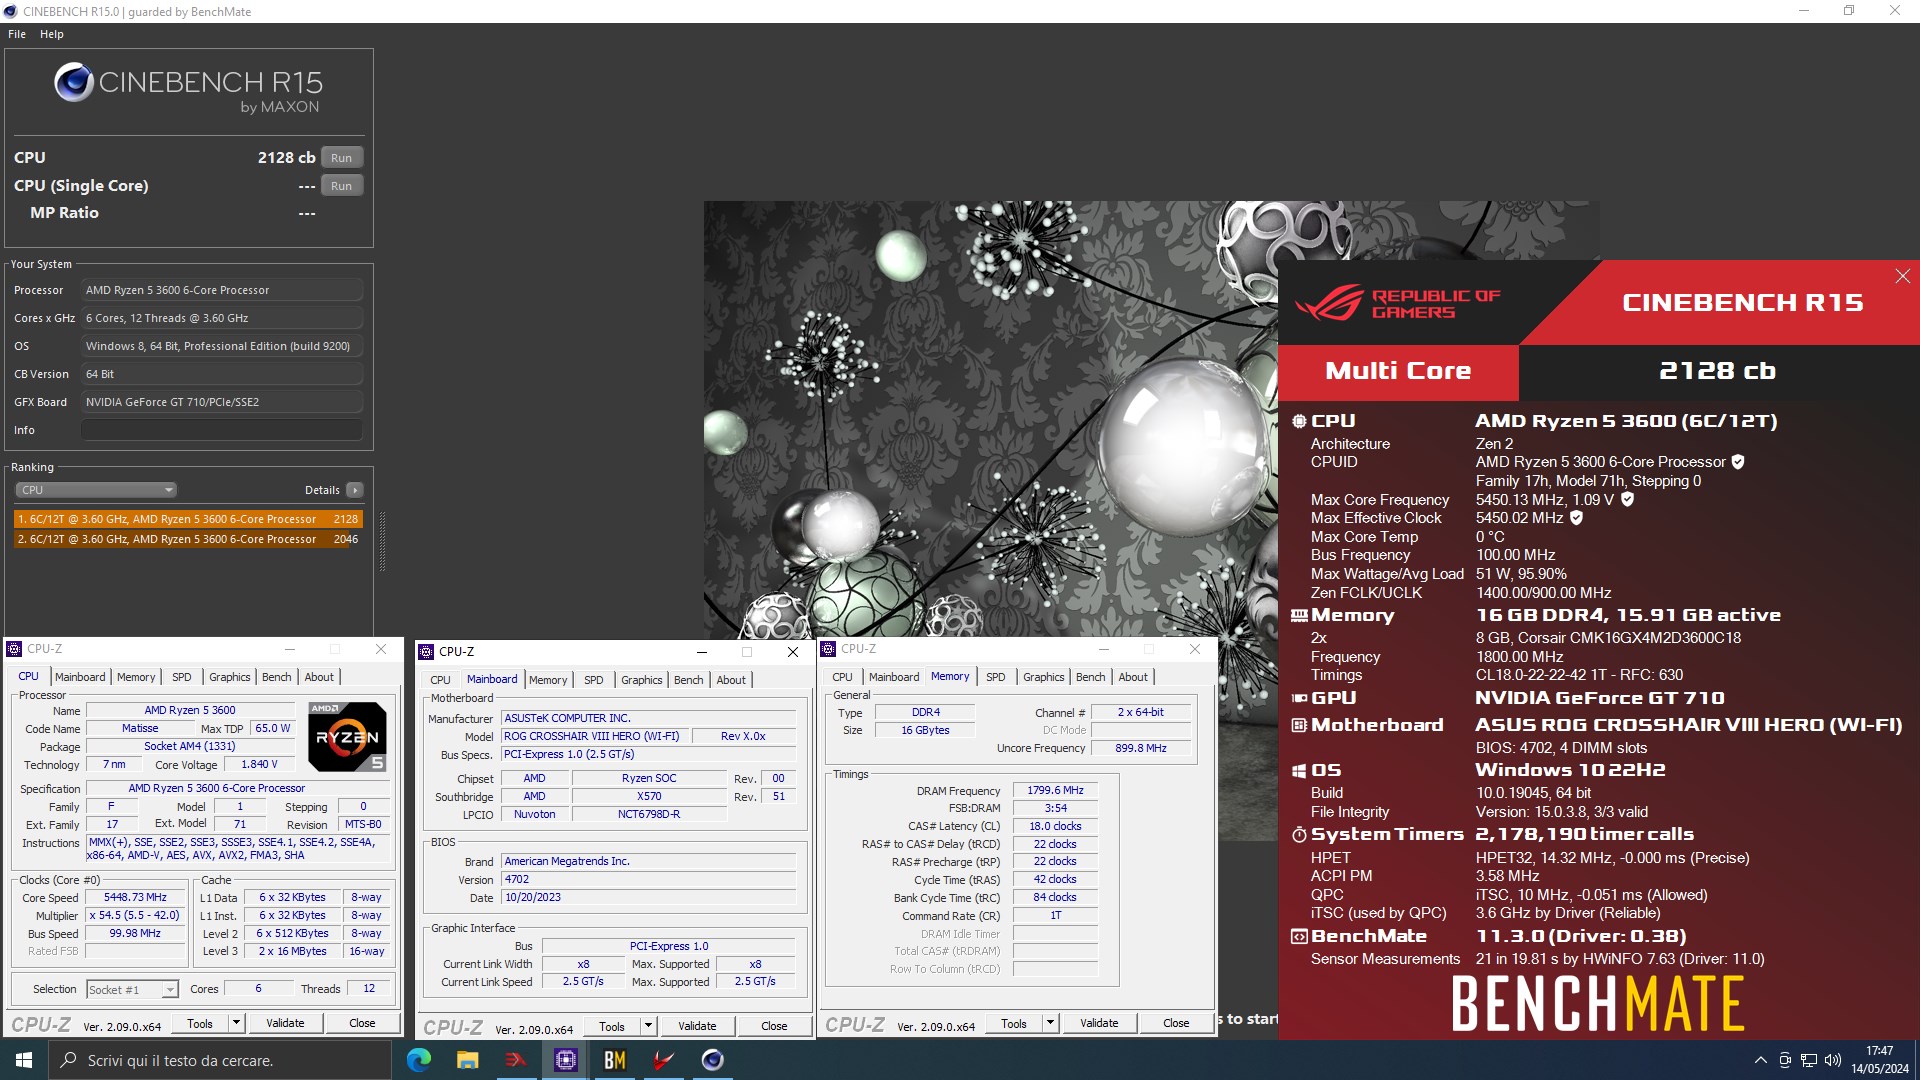Click the verified shield next to CPUID
Screen dimensions: 1920x1080
pyautogui.click(x=1738, y=462)
